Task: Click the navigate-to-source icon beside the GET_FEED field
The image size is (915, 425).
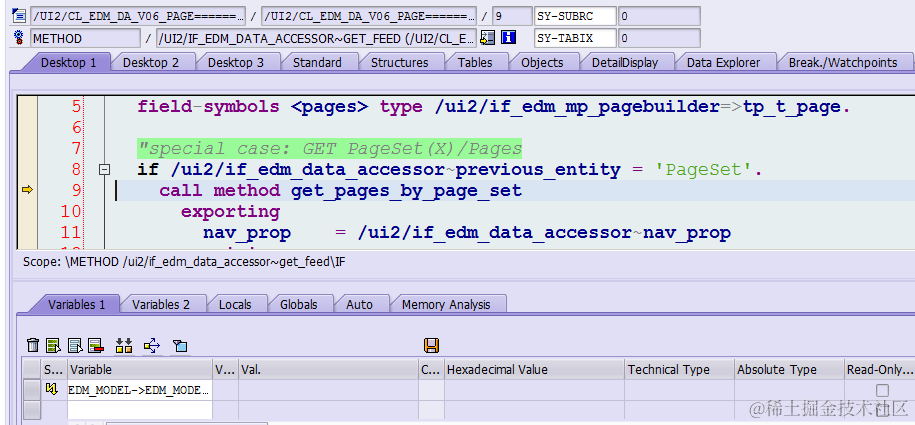Action: [487, 39]
